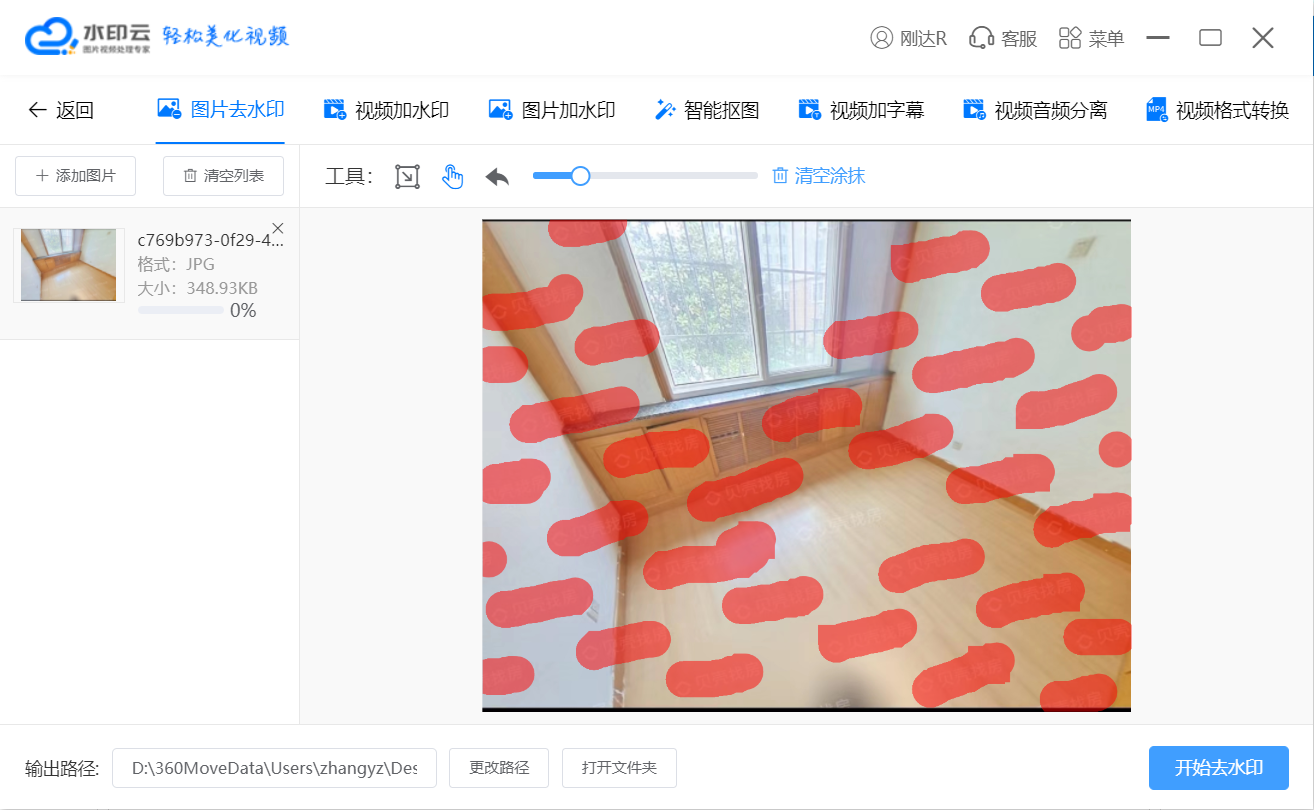Click the 格式: JPG text

click(176, 264)
